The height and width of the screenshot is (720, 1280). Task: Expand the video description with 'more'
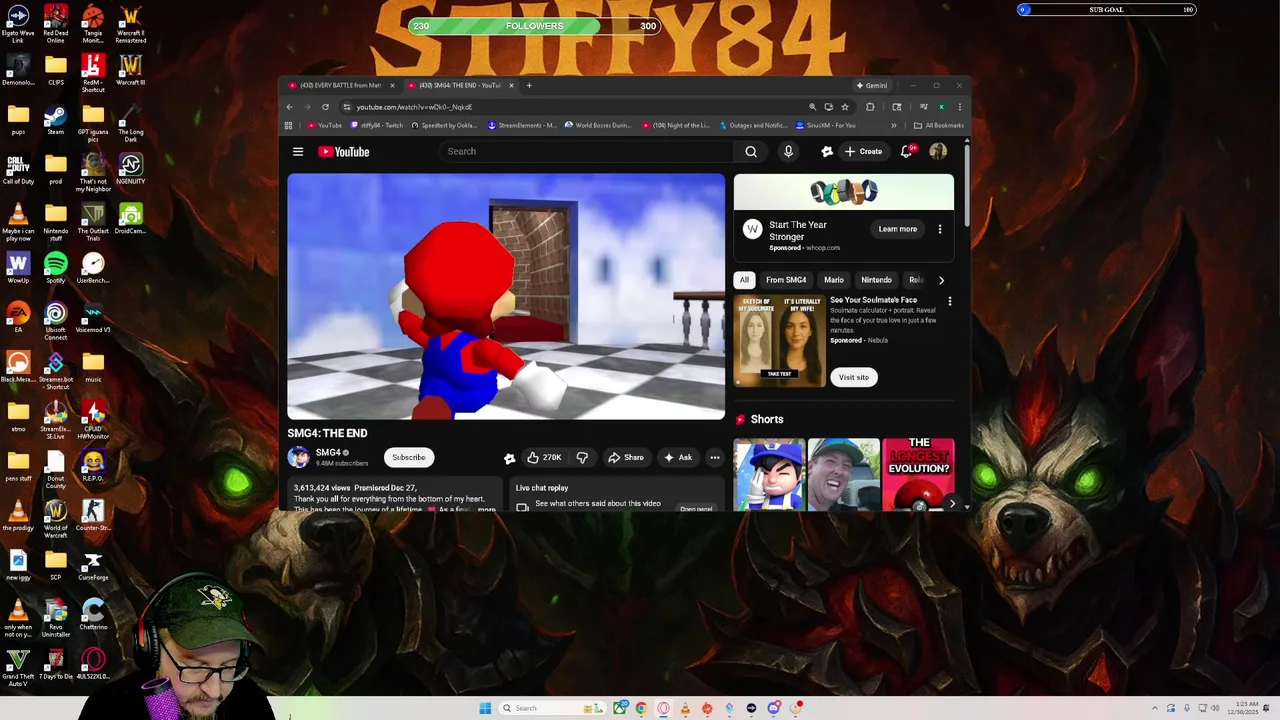(x=486, y=510)
